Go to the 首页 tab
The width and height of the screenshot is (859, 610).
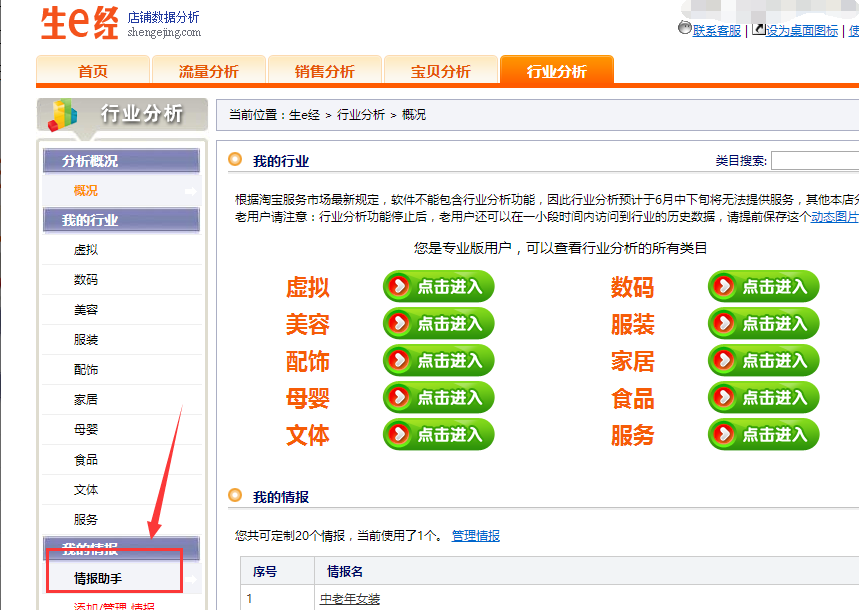(92, 71)
